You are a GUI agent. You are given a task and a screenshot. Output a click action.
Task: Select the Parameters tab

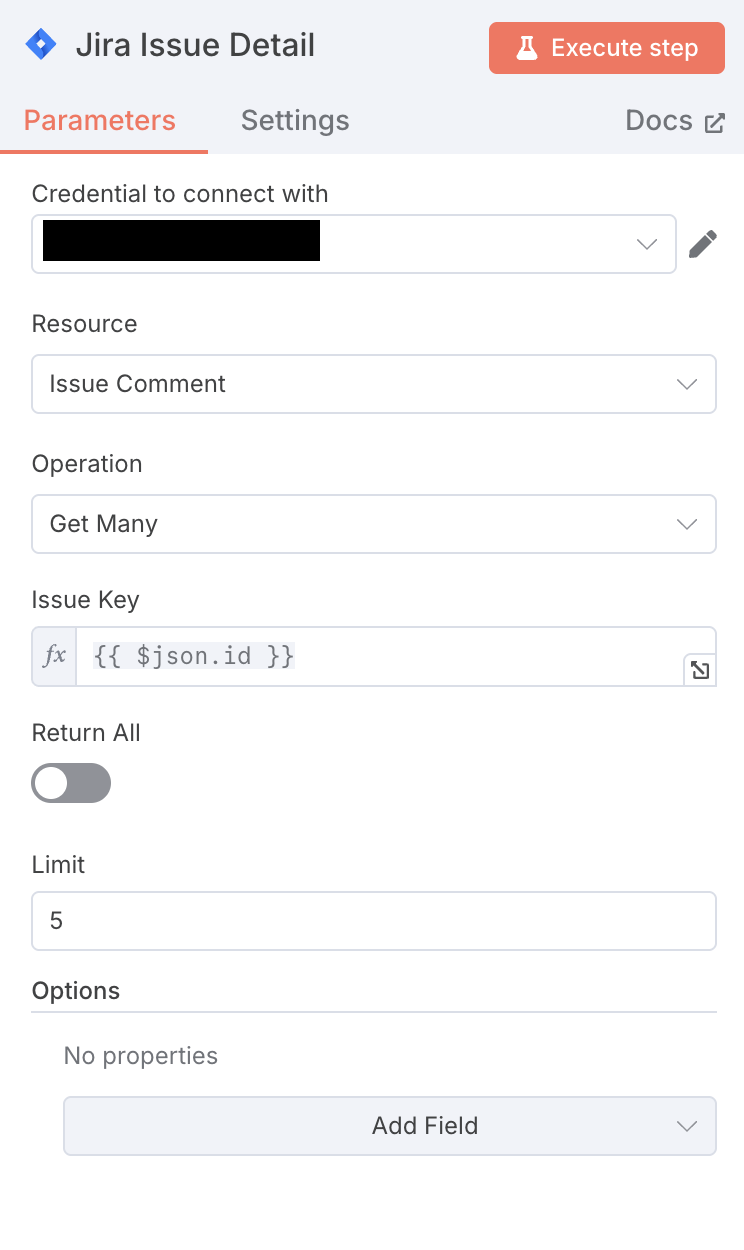click(x=100, y=121)
